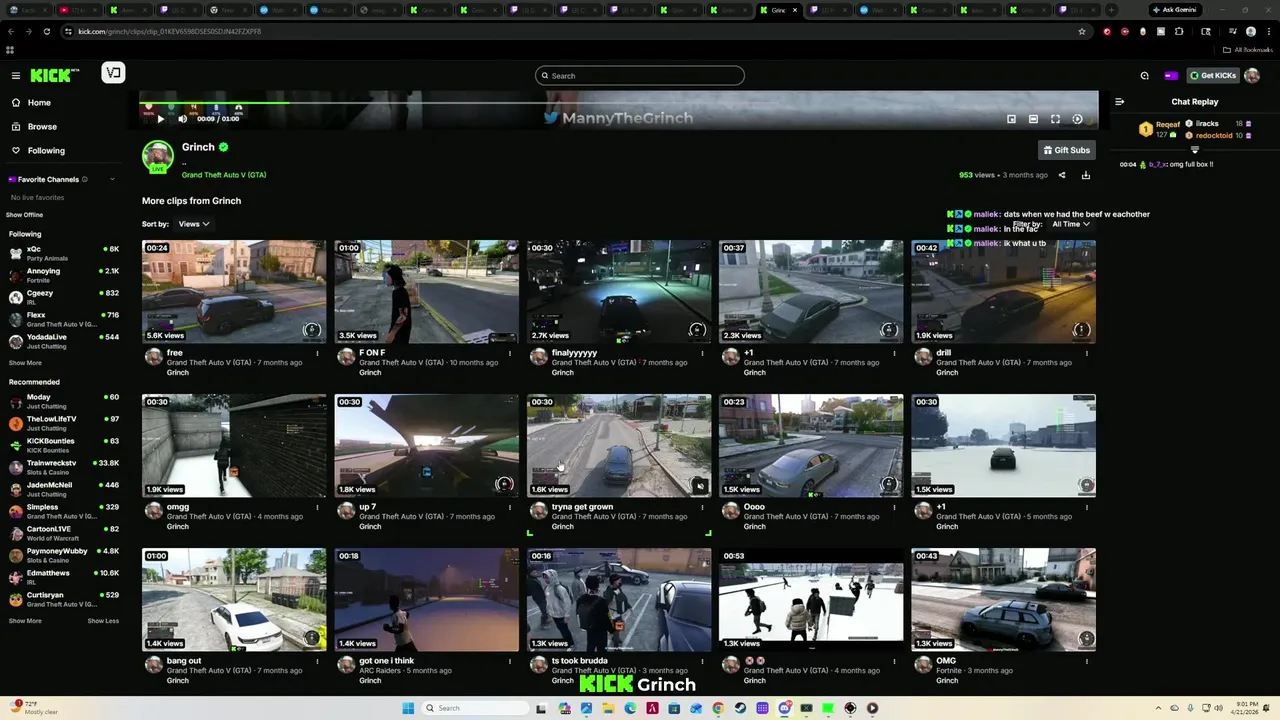This screenshot has width=1280, height=720.
Task: Open the sidebar hamburger menu
Action: click(x=16, y=76)
